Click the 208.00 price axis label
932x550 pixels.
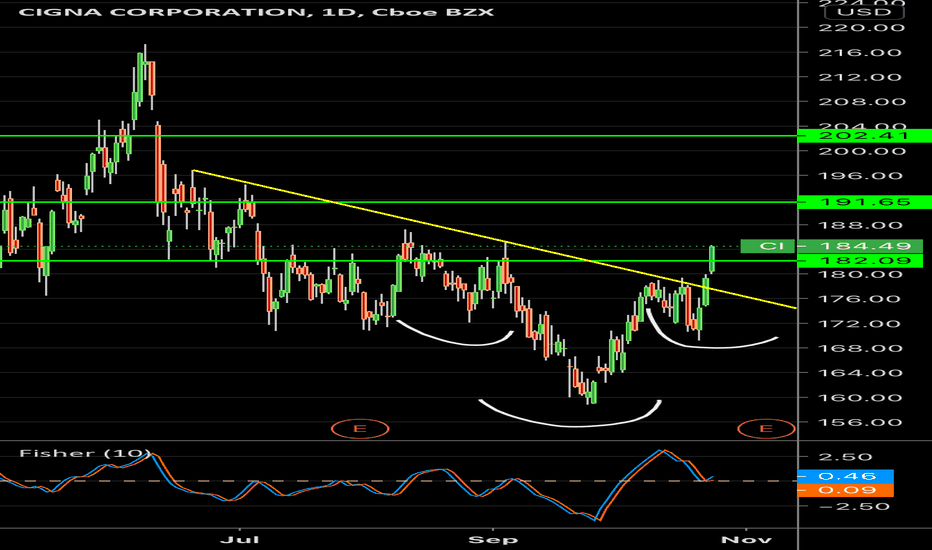(861, 101)
